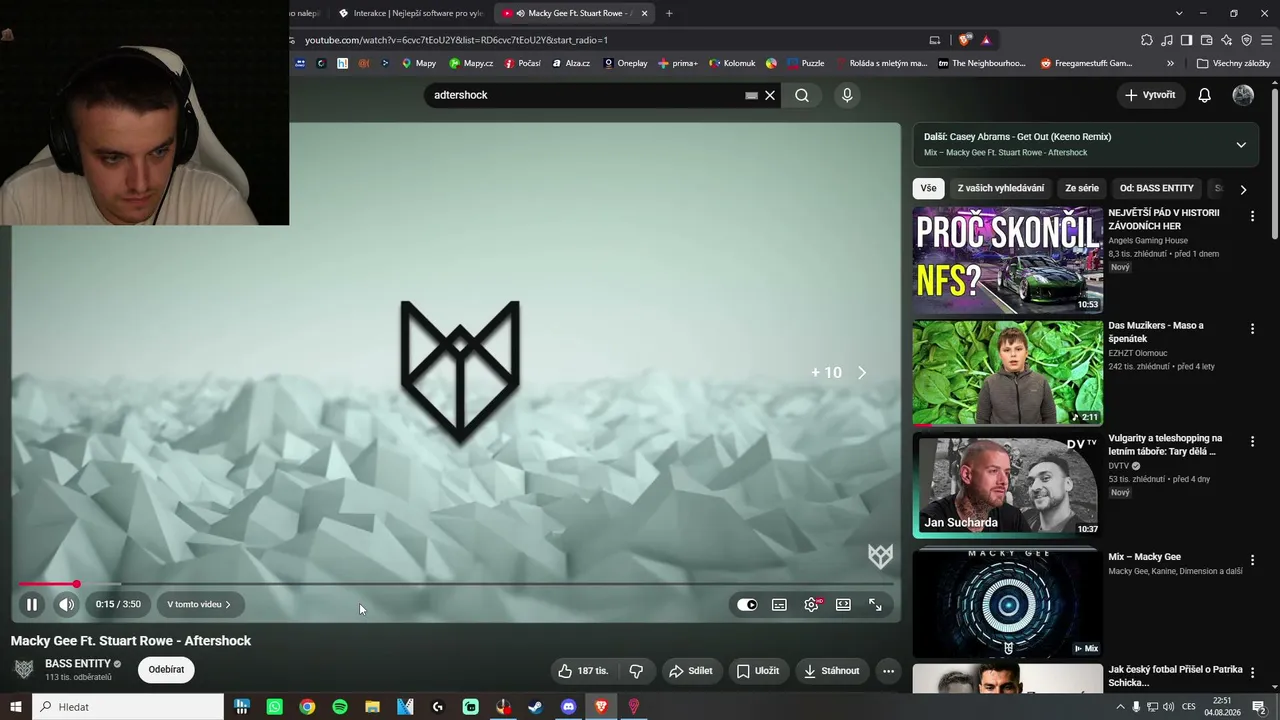Pause the Aftershock video
Screen dimensions: 1280x720
32,604
